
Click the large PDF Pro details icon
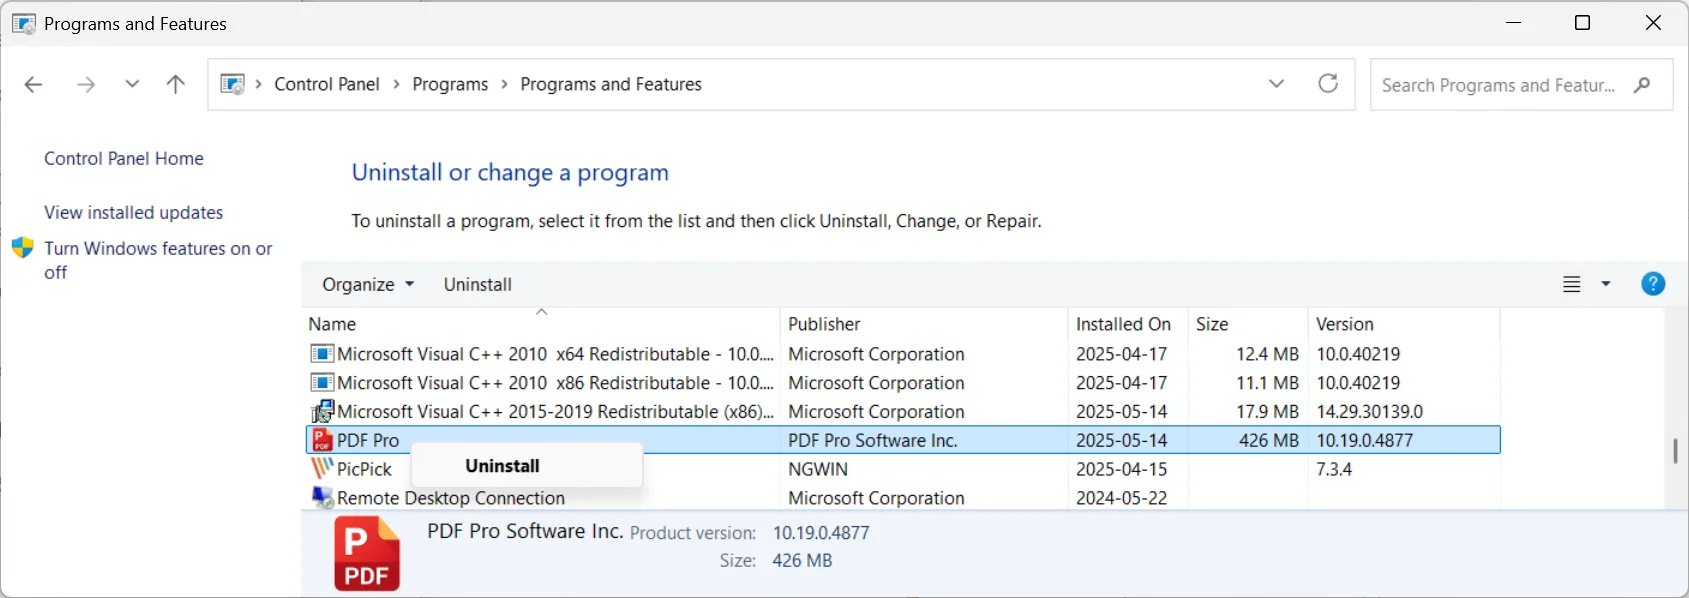pos(367,553)
